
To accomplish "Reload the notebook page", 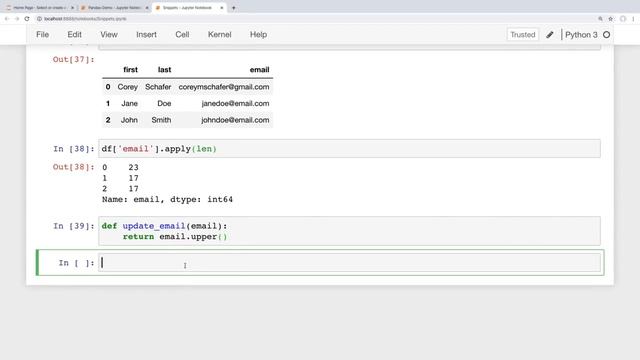I will click(27, 19).
